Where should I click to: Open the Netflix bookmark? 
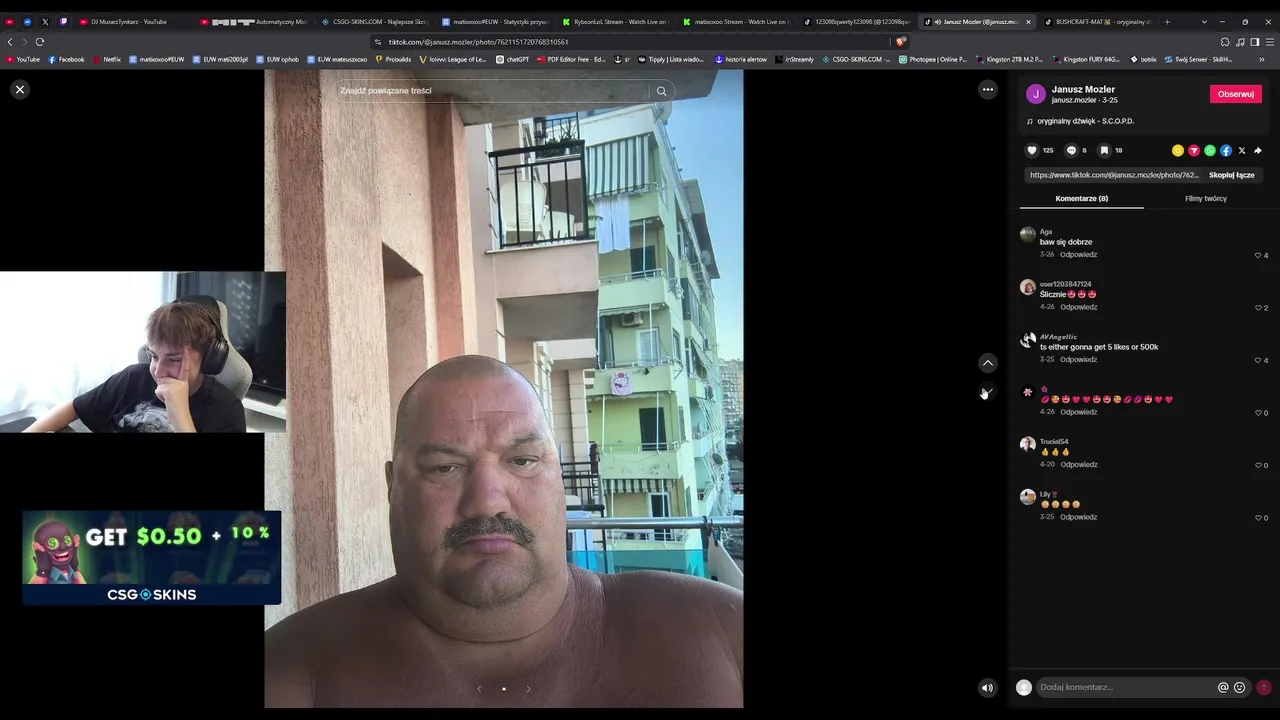click(106, 59)
